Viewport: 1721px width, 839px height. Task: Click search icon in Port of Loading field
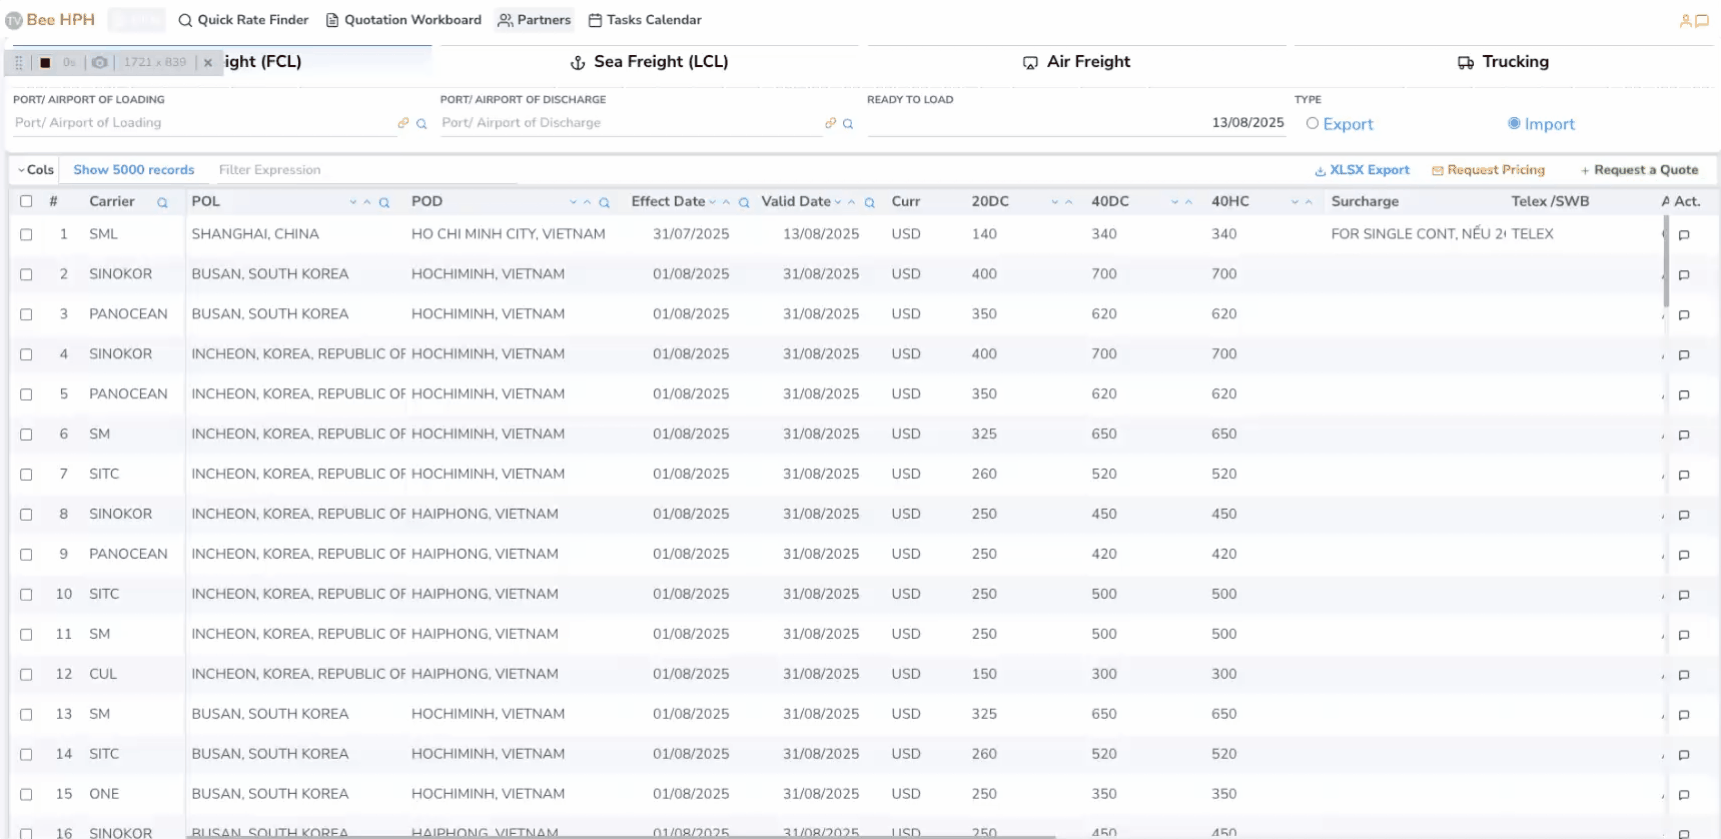[x=421, y=124]
